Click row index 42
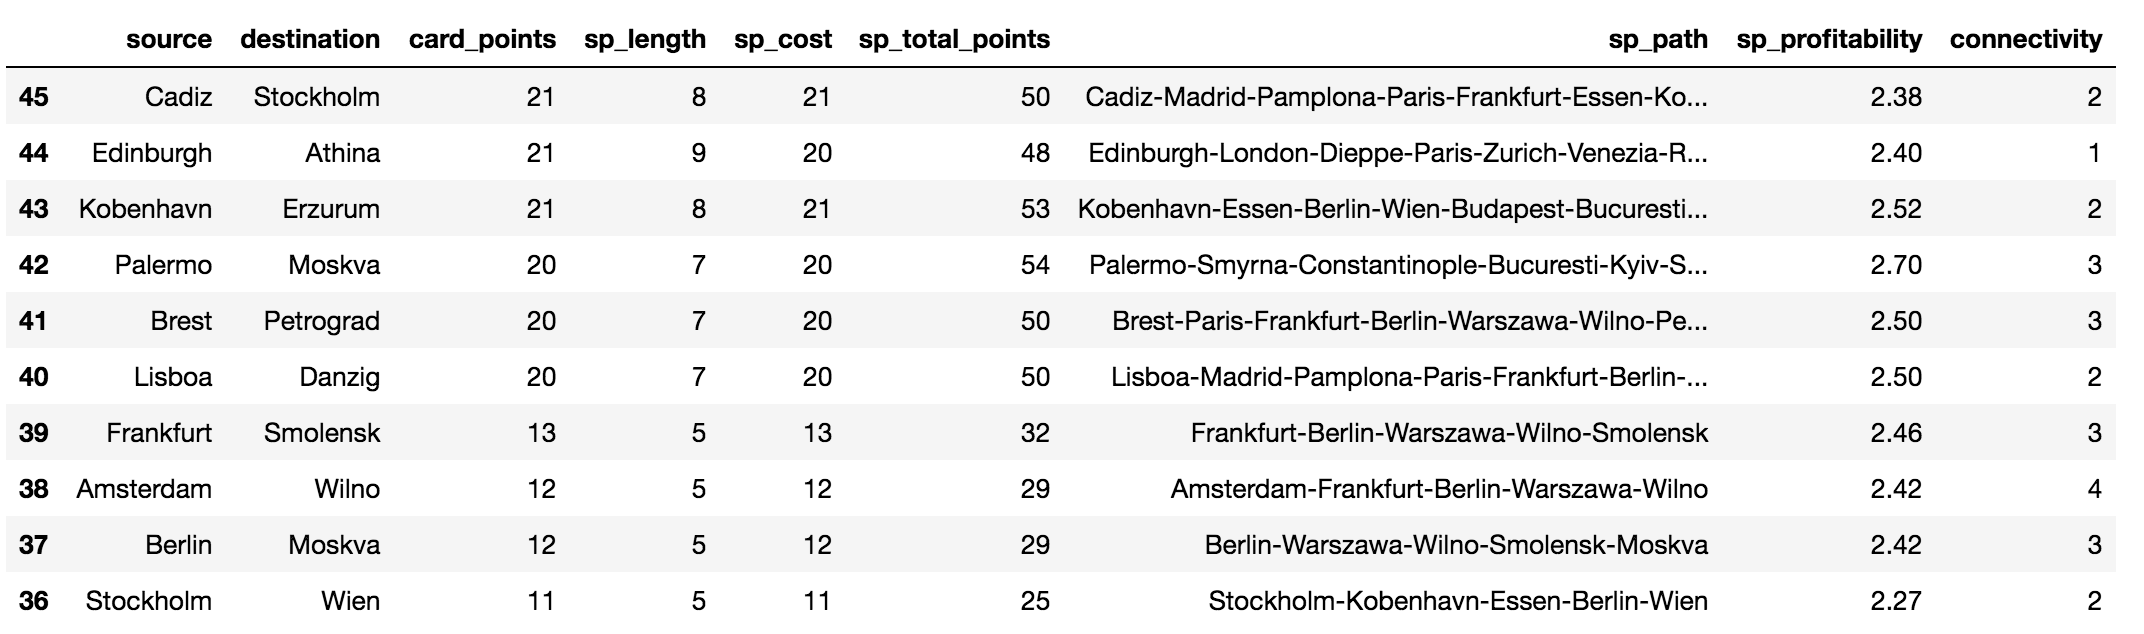Image resolution: width=2144 pixels, height=634 pixels. coord(34,265)
